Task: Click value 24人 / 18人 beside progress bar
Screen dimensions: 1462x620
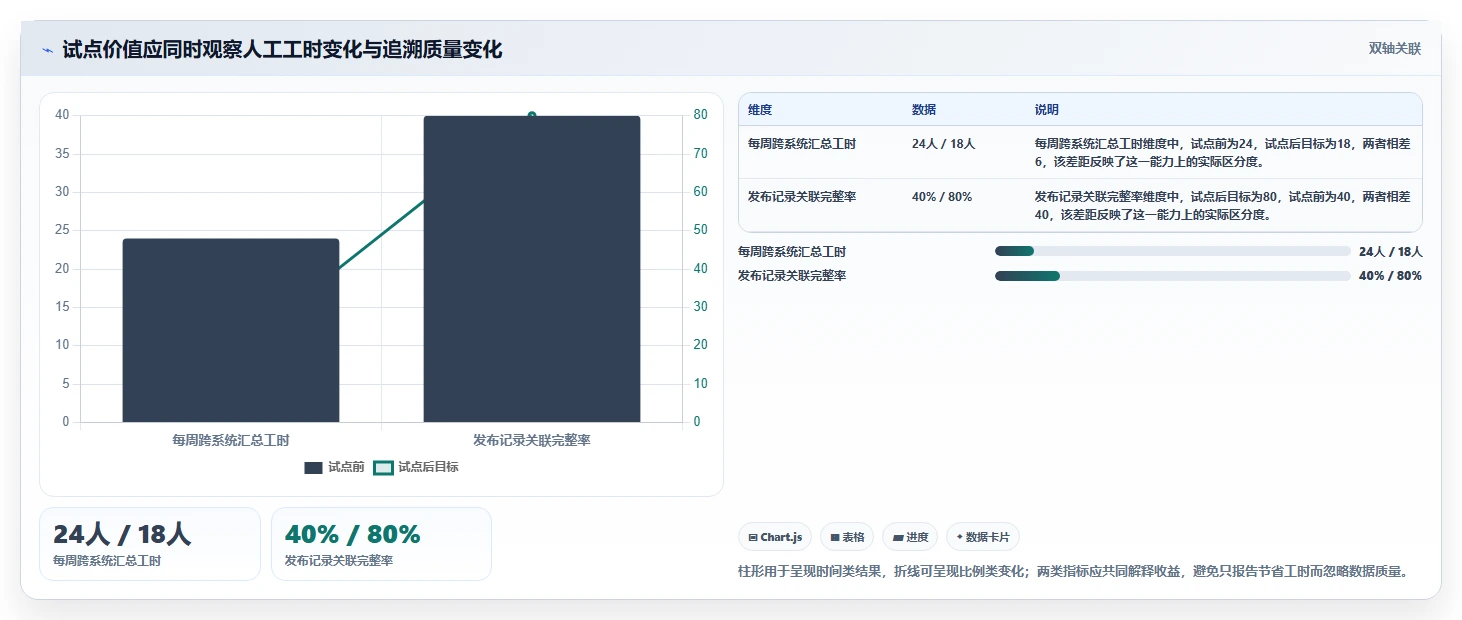Action: 1390,252
